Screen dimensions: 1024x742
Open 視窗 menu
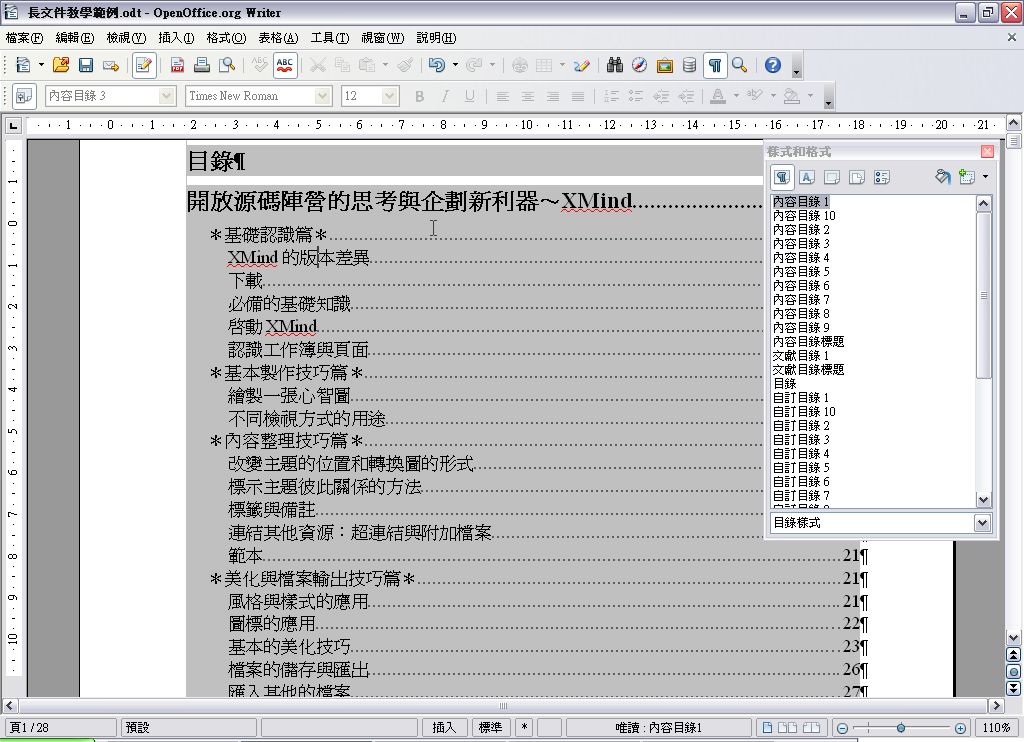(383, 38)
